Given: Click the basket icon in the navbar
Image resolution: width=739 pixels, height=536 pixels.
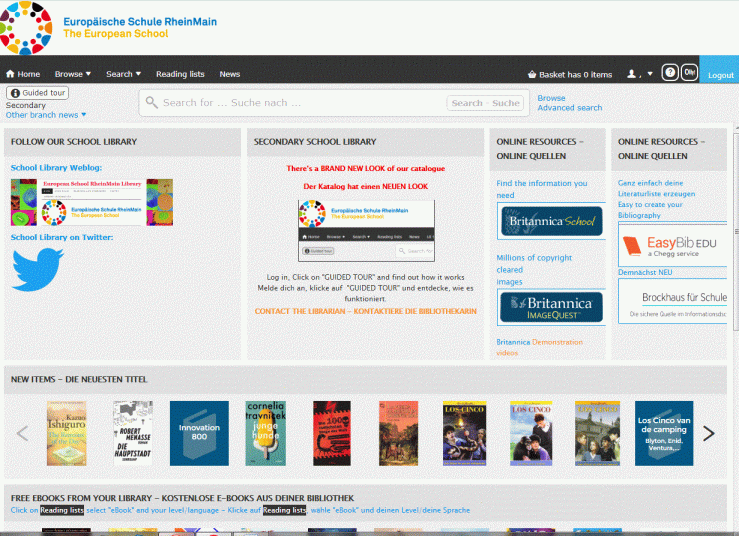Looking at the screenshot, I should (532, 74).
